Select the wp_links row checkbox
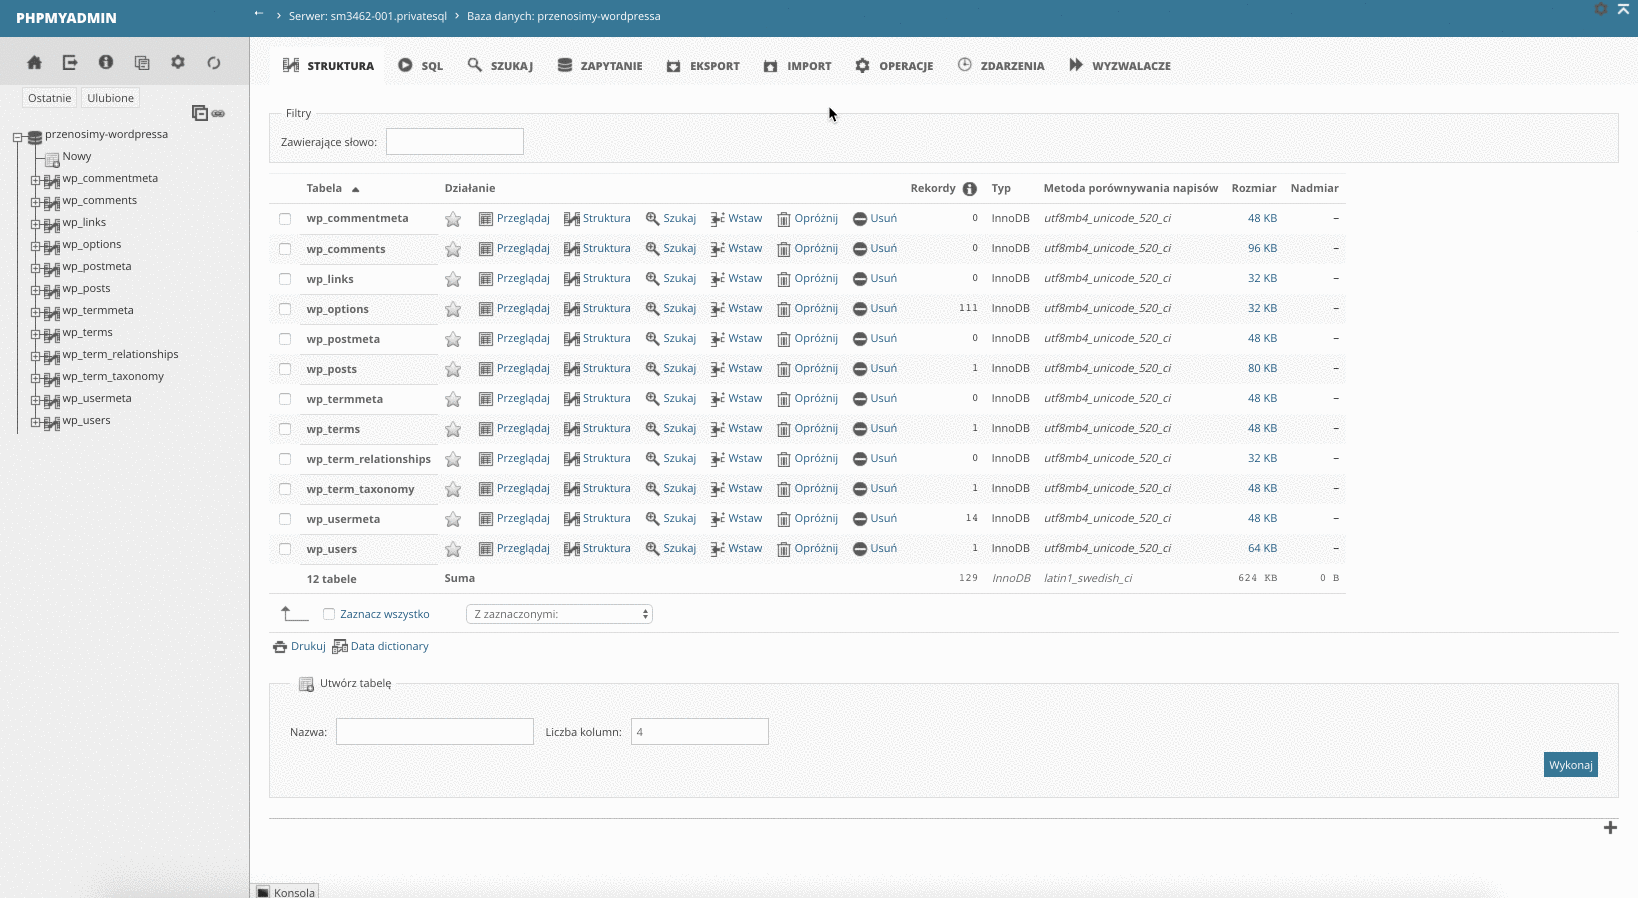 coord(285,279)
